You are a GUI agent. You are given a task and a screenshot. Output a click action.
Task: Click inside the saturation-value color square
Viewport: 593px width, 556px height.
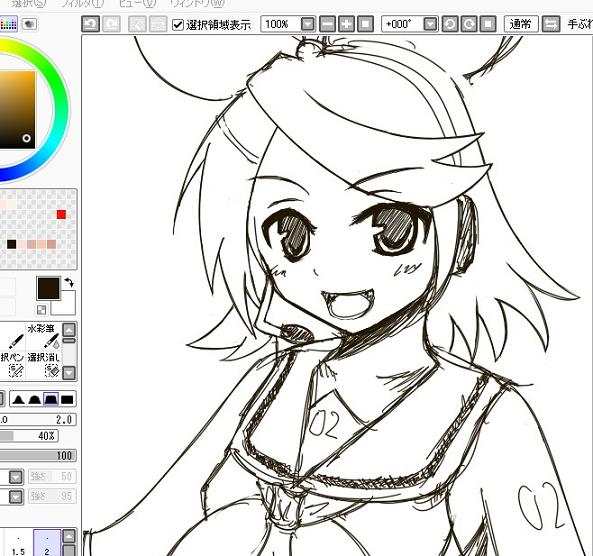(x=17, y=110)
